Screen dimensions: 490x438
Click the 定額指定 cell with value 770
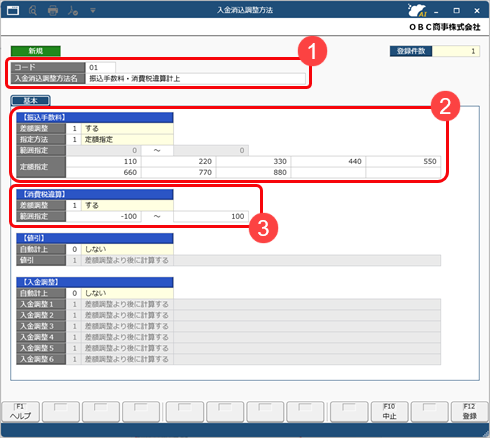point(178,172)
